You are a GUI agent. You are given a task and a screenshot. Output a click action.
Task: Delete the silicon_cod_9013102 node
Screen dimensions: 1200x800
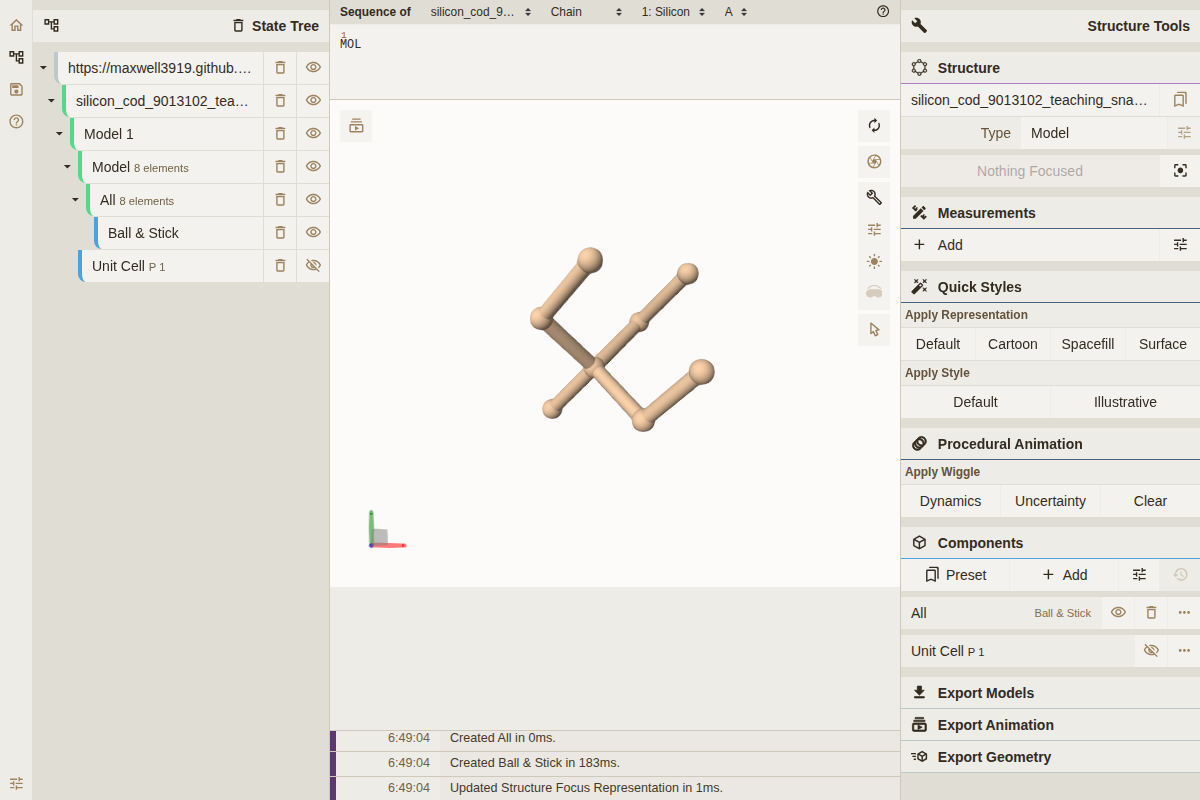(280, 100)
